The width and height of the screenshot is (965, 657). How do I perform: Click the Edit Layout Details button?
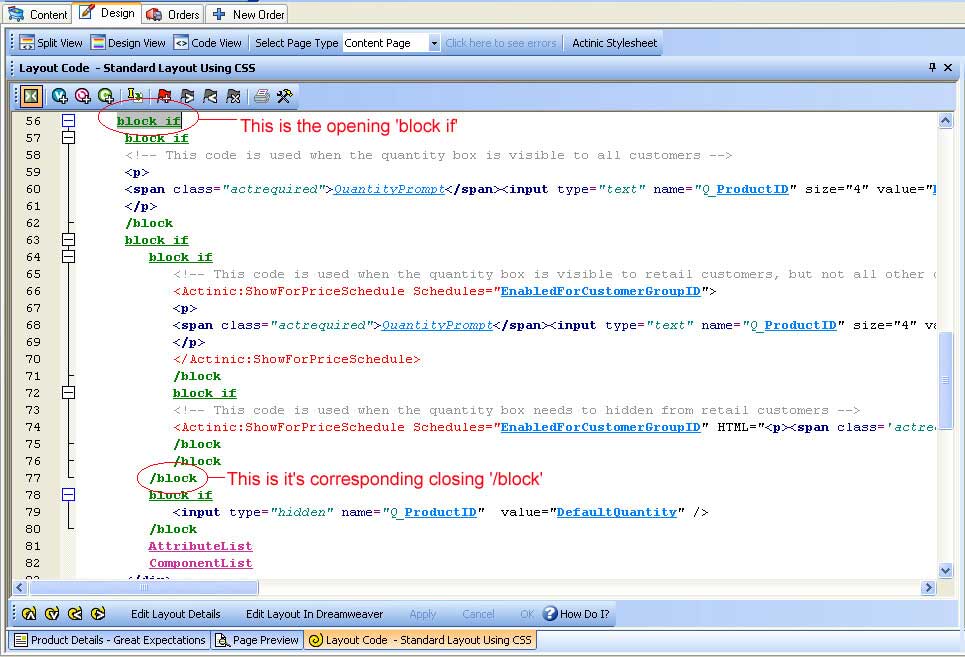coord(176,614)
